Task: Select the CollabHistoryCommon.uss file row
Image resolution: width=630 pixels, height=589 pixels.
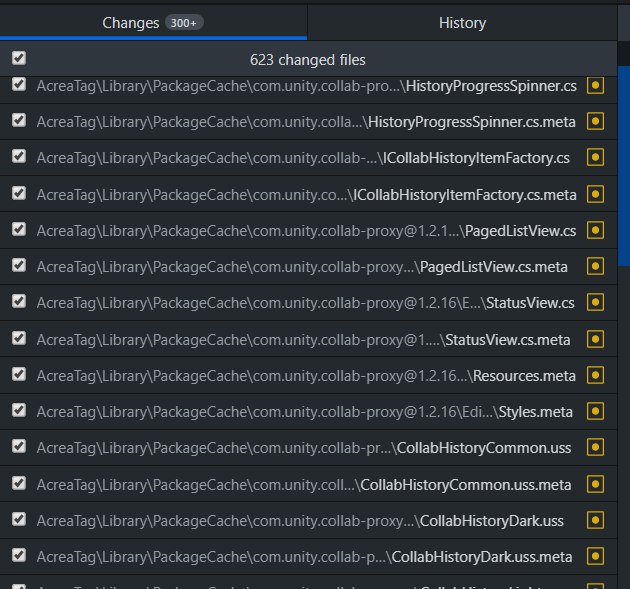Action: click(x=308, y=448)
